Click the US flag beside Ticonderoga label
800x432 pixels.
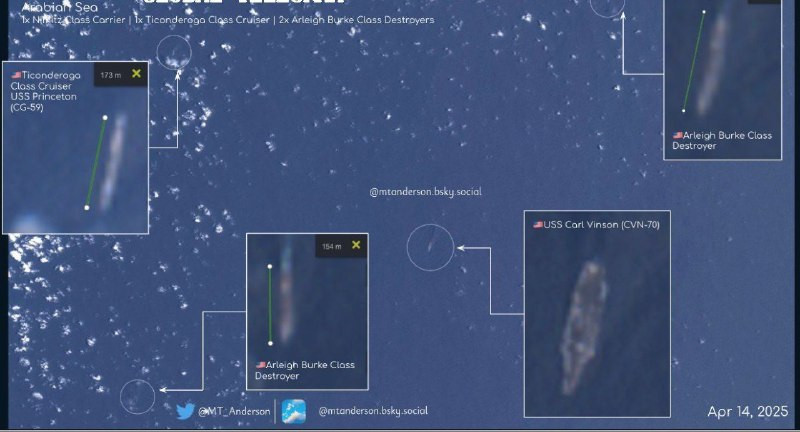[x=17, y=75]
